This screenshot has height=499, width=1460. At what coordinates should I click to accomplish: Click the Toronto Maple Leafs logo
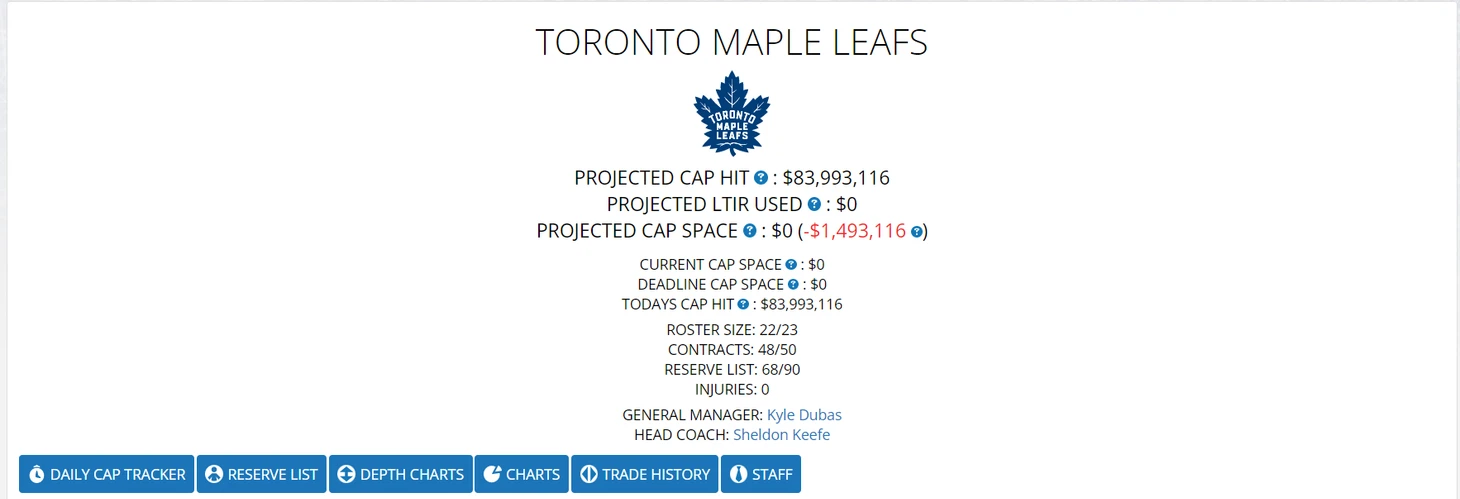(732, 112)
